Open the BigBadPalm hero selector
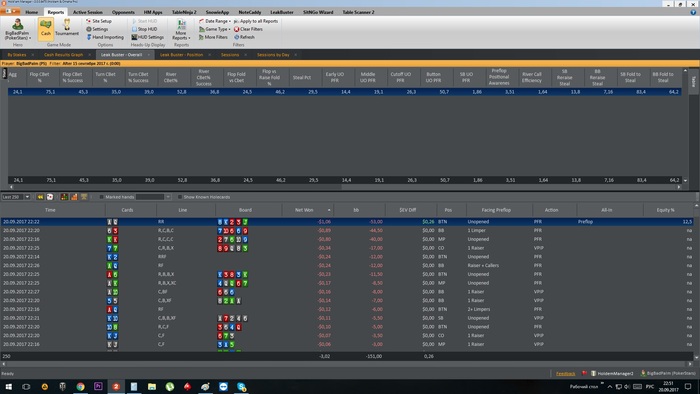Screen dimensions: 700x394 (17, 29)
